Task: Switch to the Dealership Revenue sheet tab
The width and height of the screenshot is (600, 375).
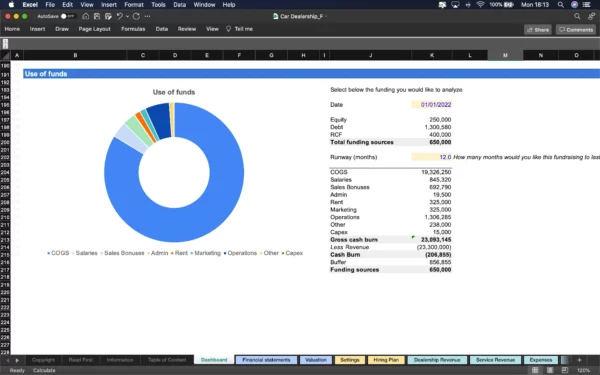Action: coord(437,360)
